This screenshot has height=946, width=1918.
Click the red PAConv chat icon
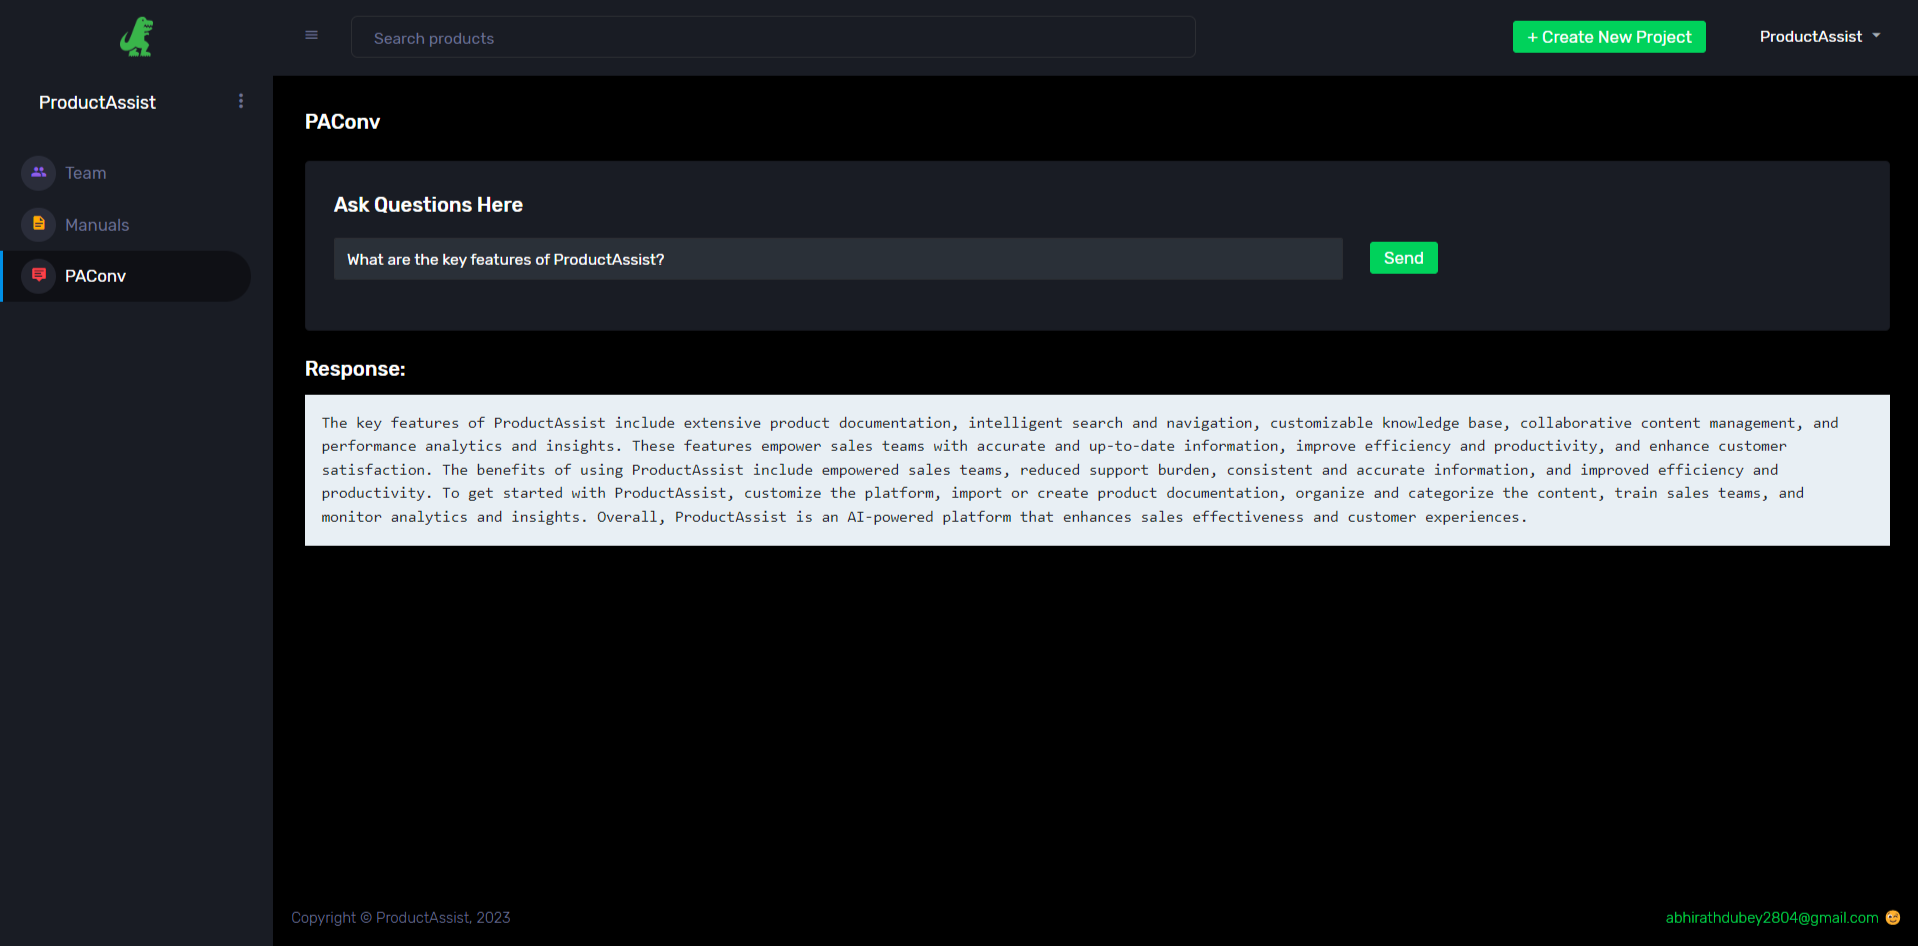click(38, 275)
